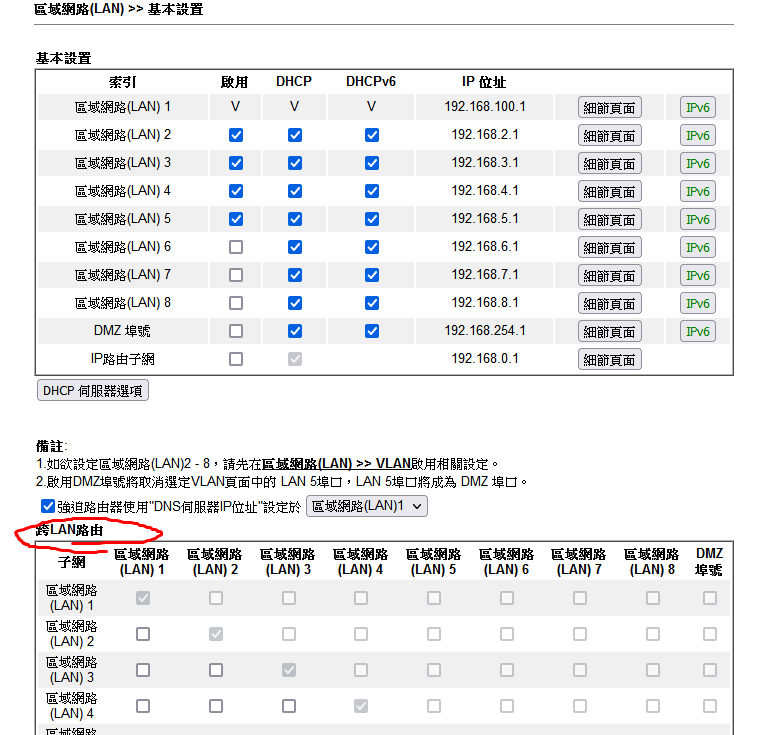Click IPv6 button for LAN 5

coord(698,220)
